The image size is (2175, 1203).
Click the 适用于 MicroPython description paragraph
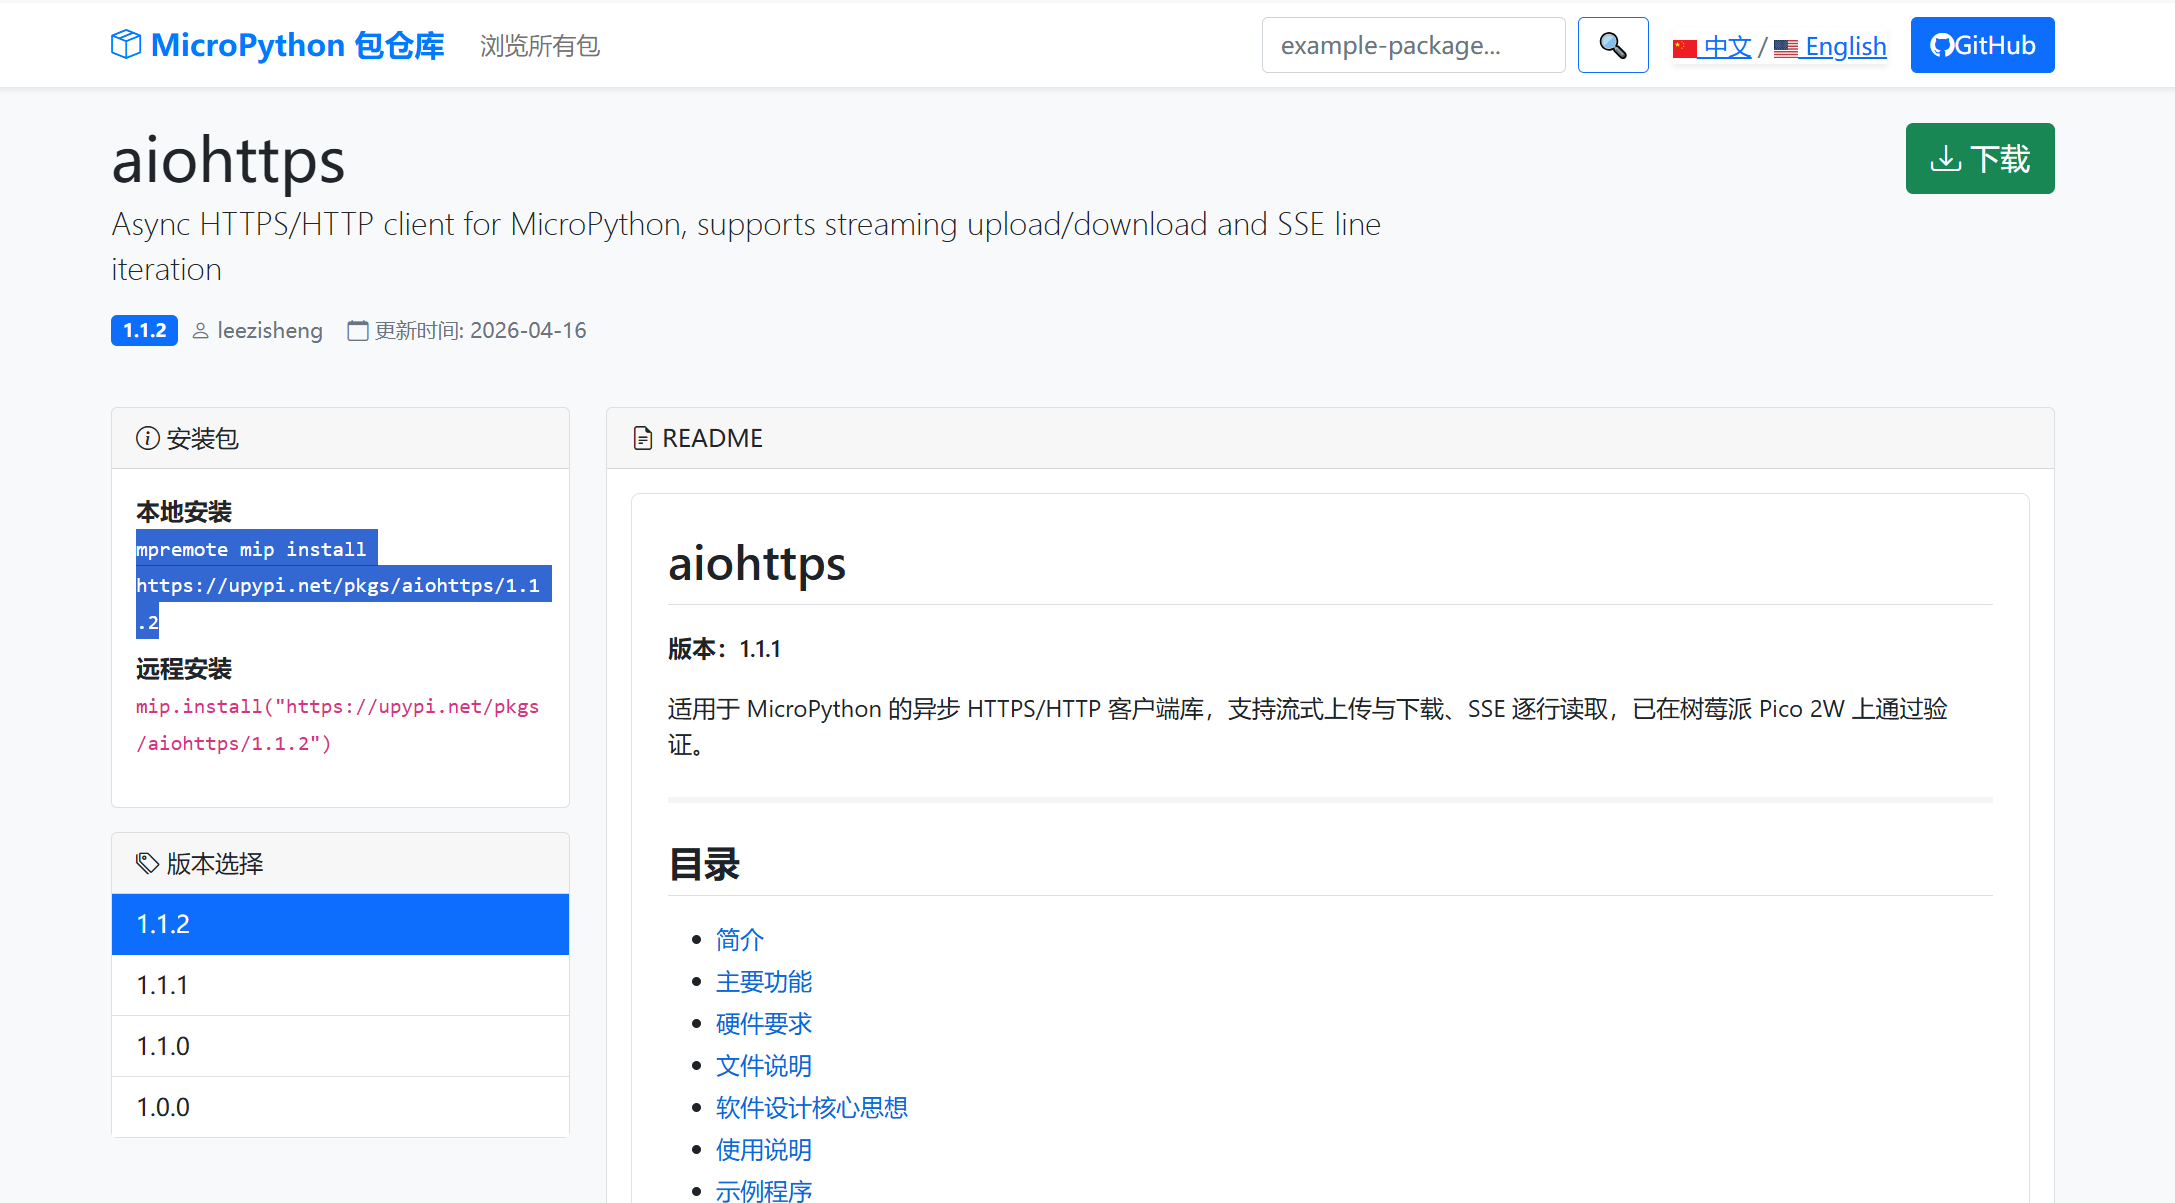pos(1308,726)
